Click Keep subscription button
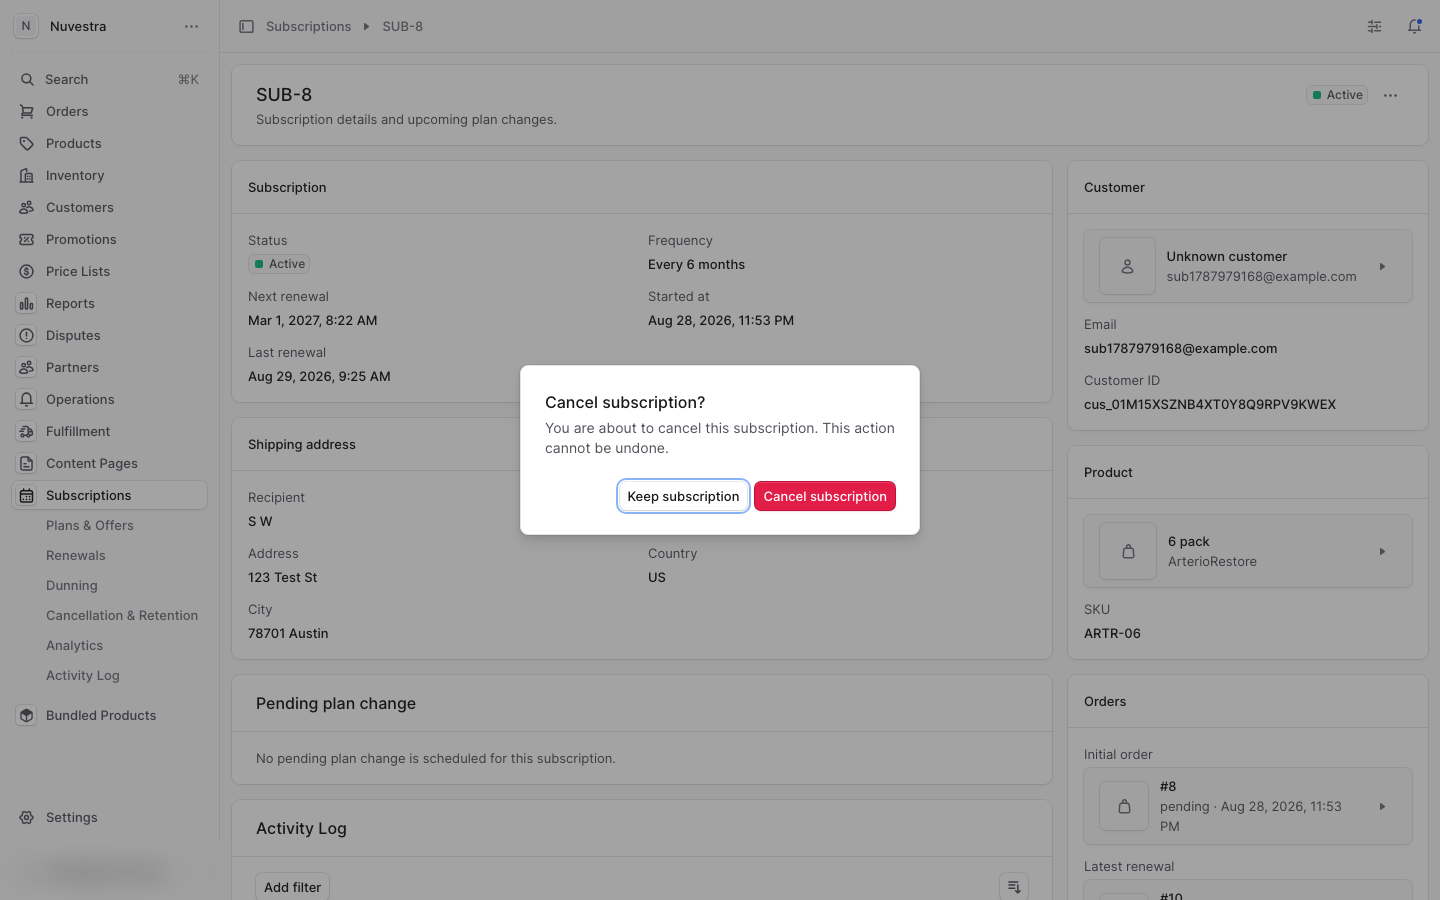 [x=683, y=496]
